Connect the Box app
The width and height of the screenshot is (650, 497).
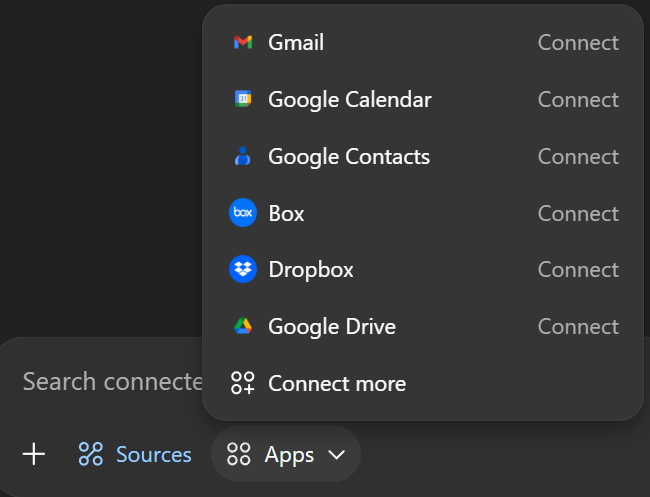click(x=578, y=213)
